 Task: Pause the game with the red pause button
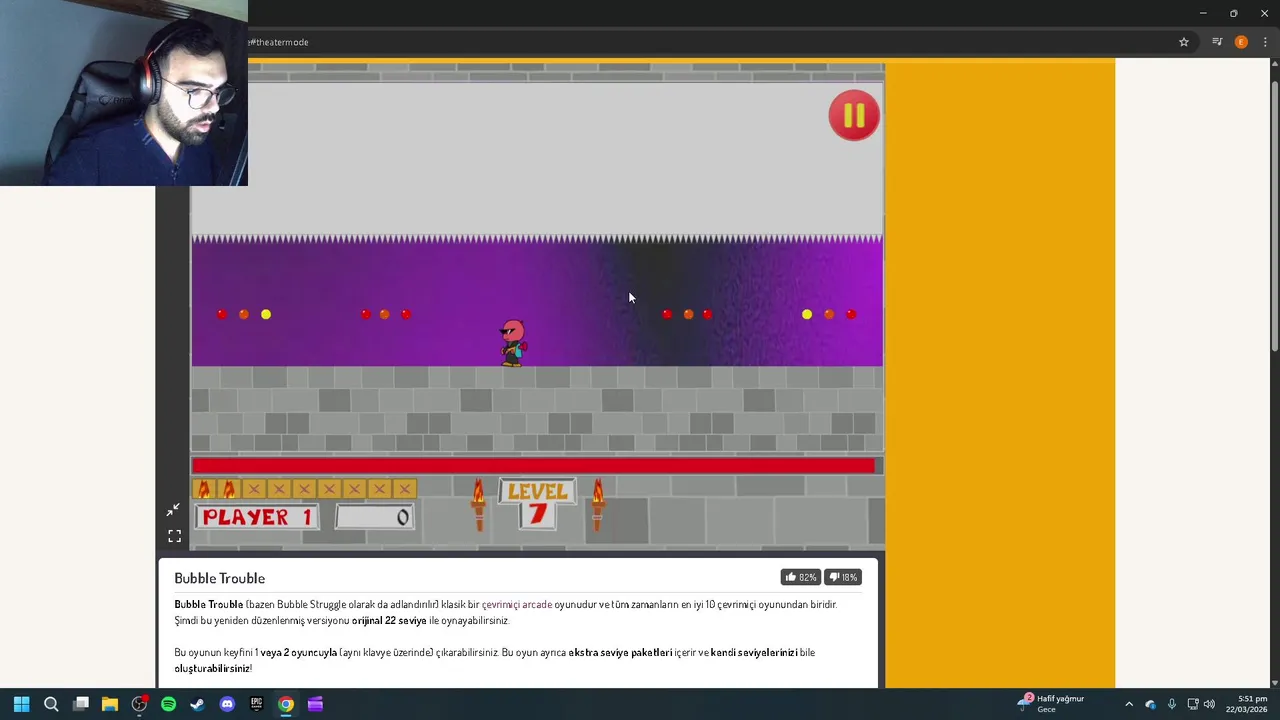click(x=853, y=116)
